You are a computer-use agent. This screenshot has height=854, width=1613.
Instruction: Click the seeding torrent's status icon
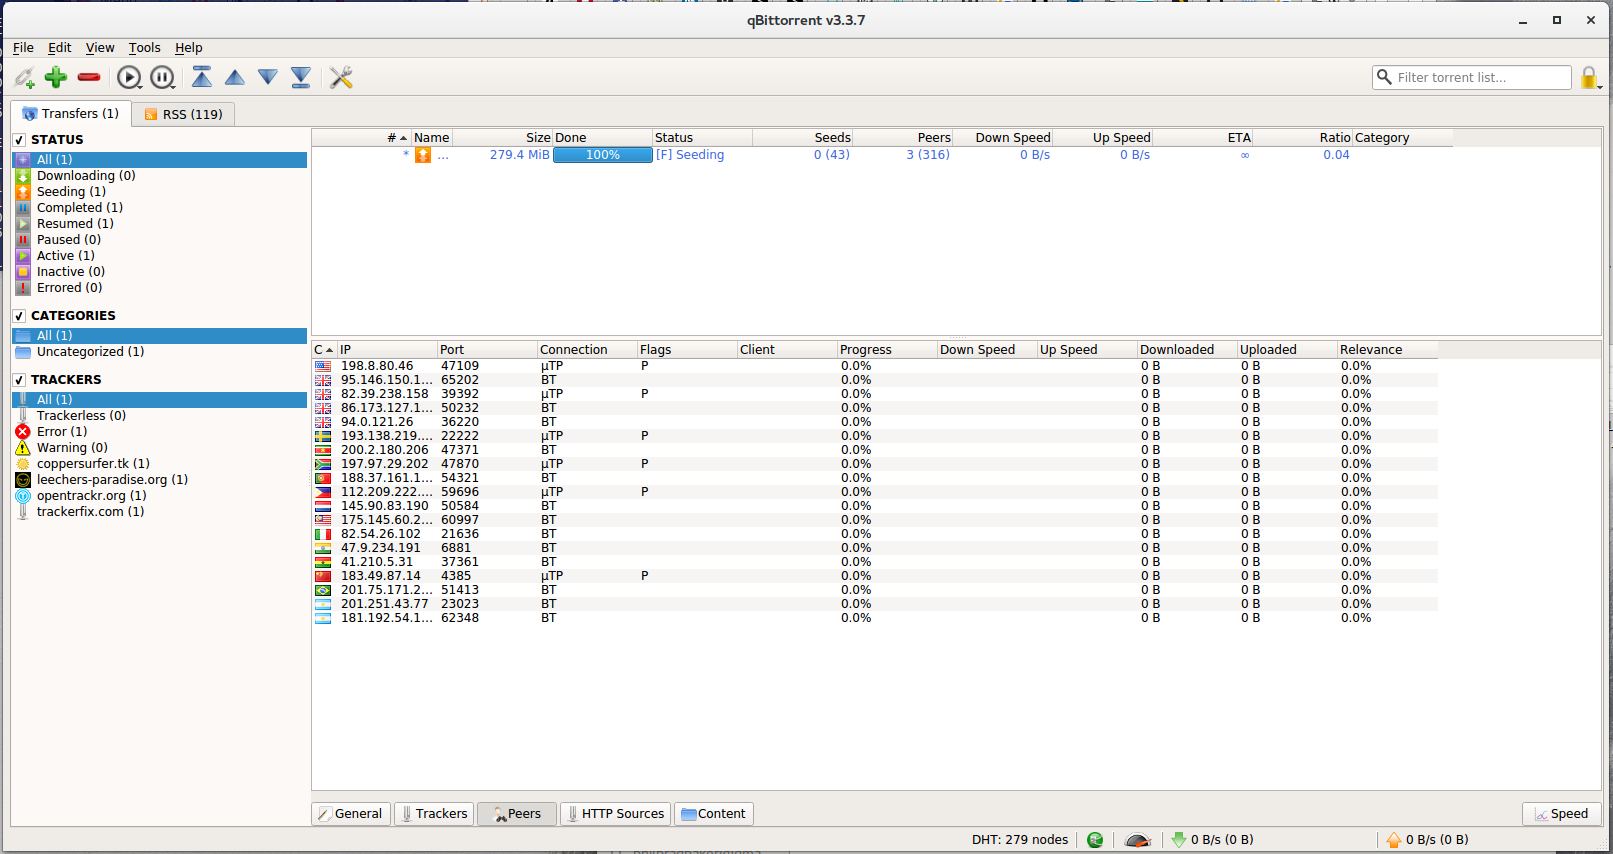click(x=423, y=155)
